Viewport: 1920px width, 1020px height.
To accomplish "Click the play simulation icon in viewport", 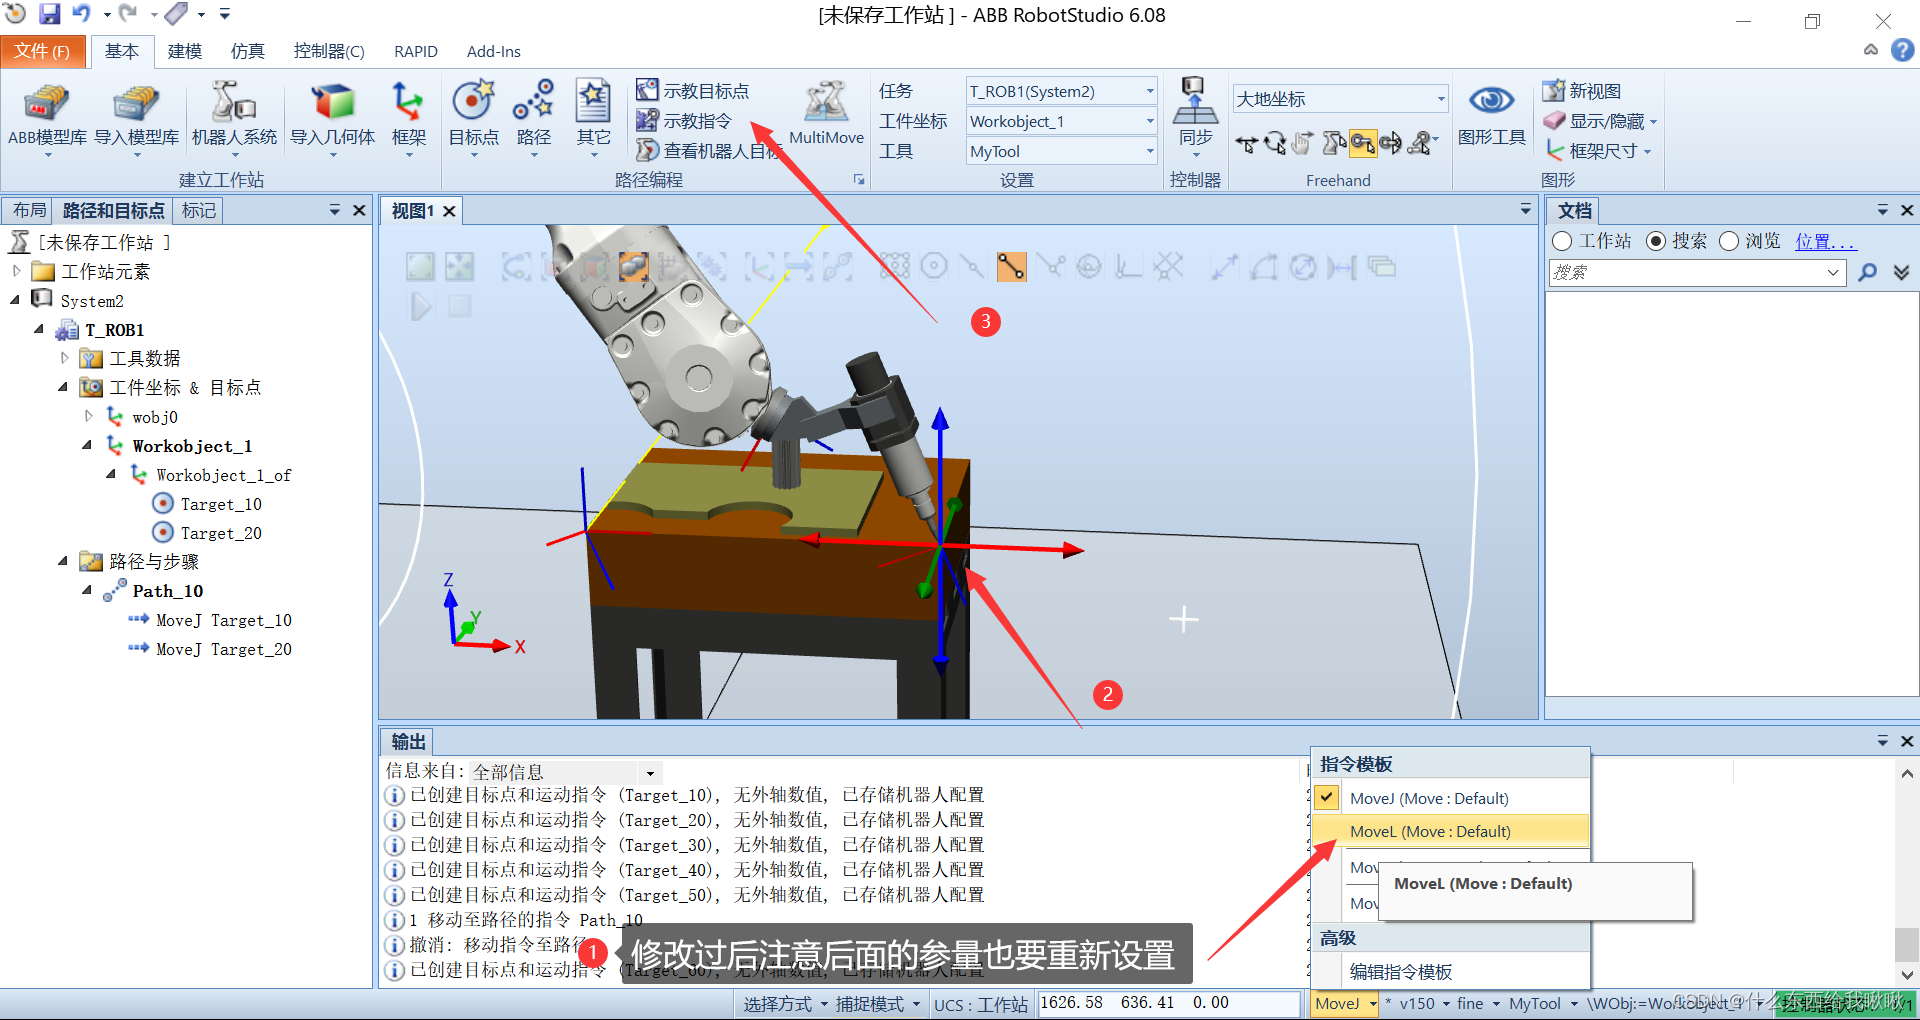I will [421, 306].
